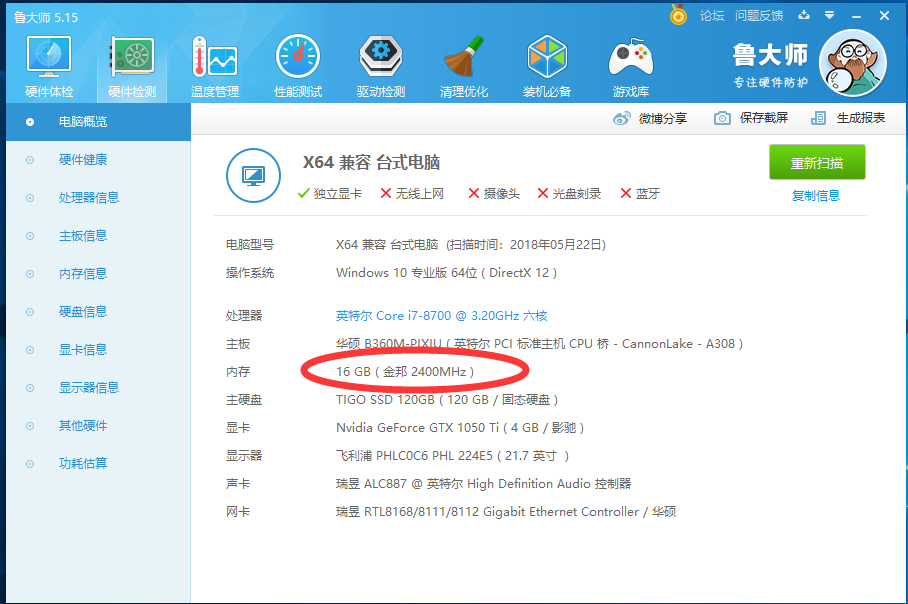
Task: Click the 摄像头 status indicator
Action: pyautogui.click(x=493, y=193)
